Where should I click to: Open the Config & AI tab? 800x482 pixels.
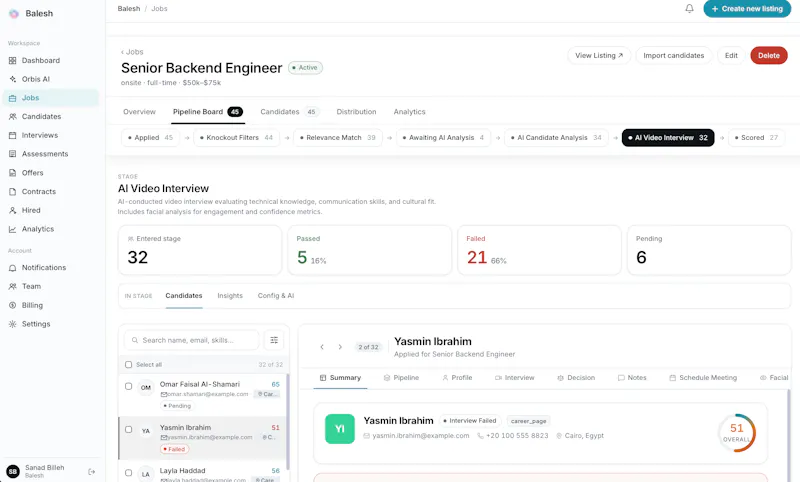[276, 296]
